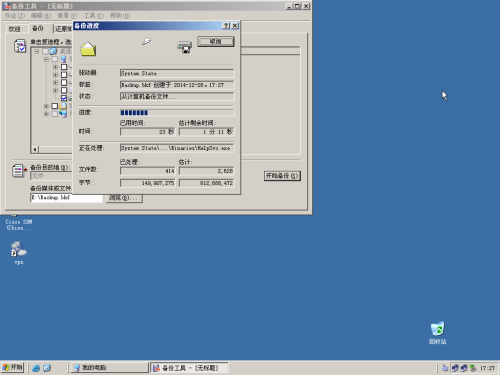Expand the first drive node under My Computer
Viewport: 500px width, 375px height.
(x=55, y=67)
